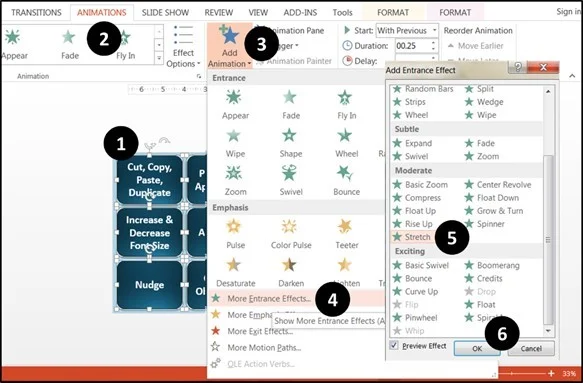Click the Duration value field
Viewport: 583px width, 383px height.
[x=412, y=46]
